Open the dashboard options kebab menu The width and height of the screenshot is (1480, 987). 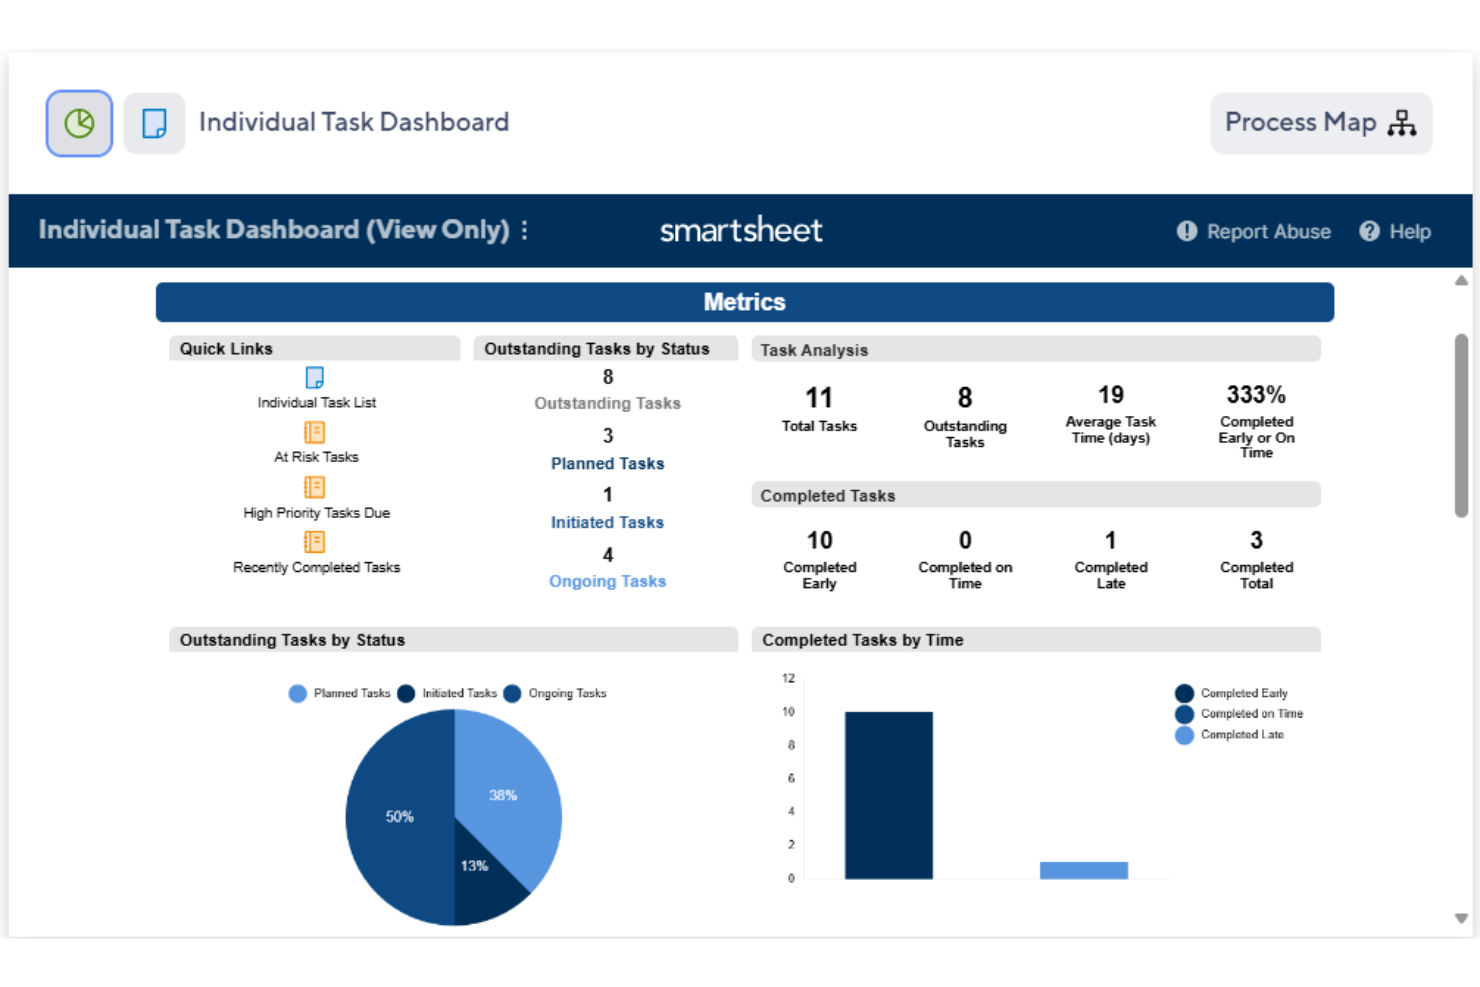point(524,230)
